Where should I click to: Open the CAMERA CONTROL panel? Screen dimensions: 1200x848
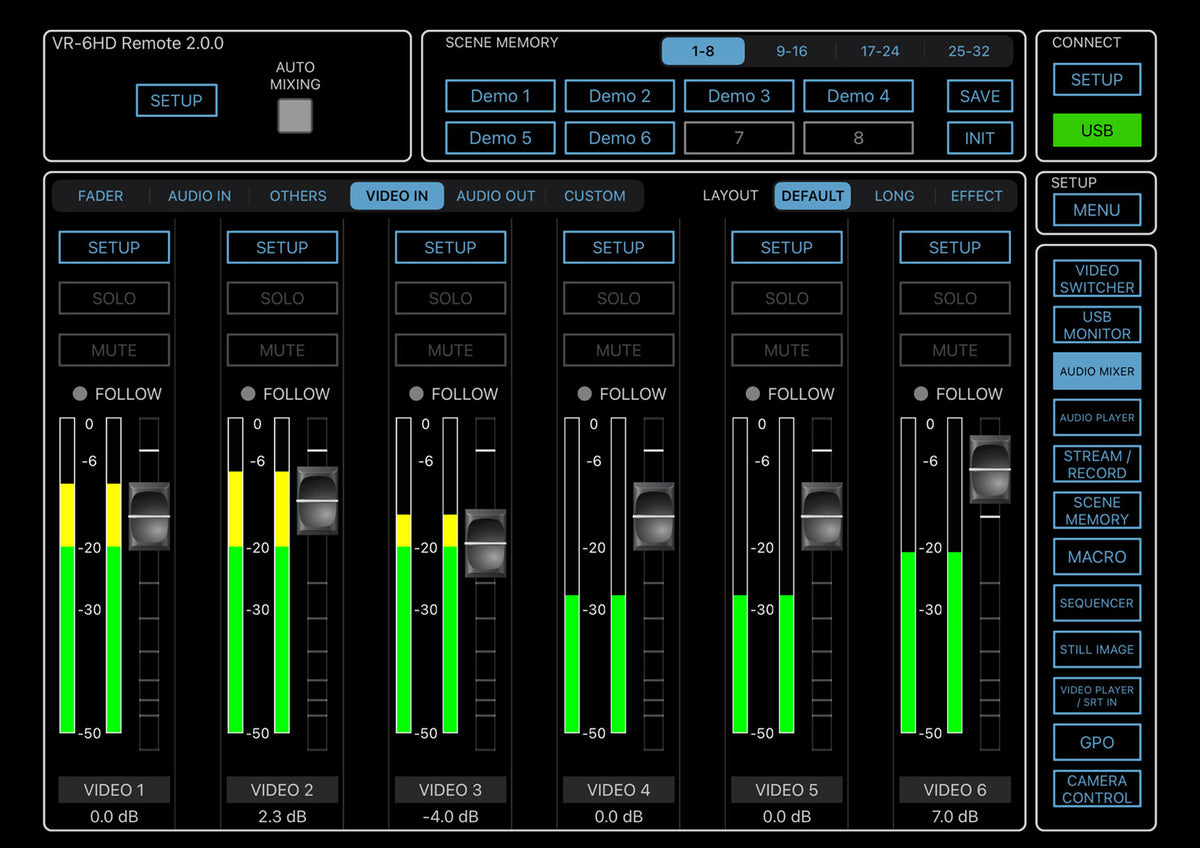coord(1096,788)
